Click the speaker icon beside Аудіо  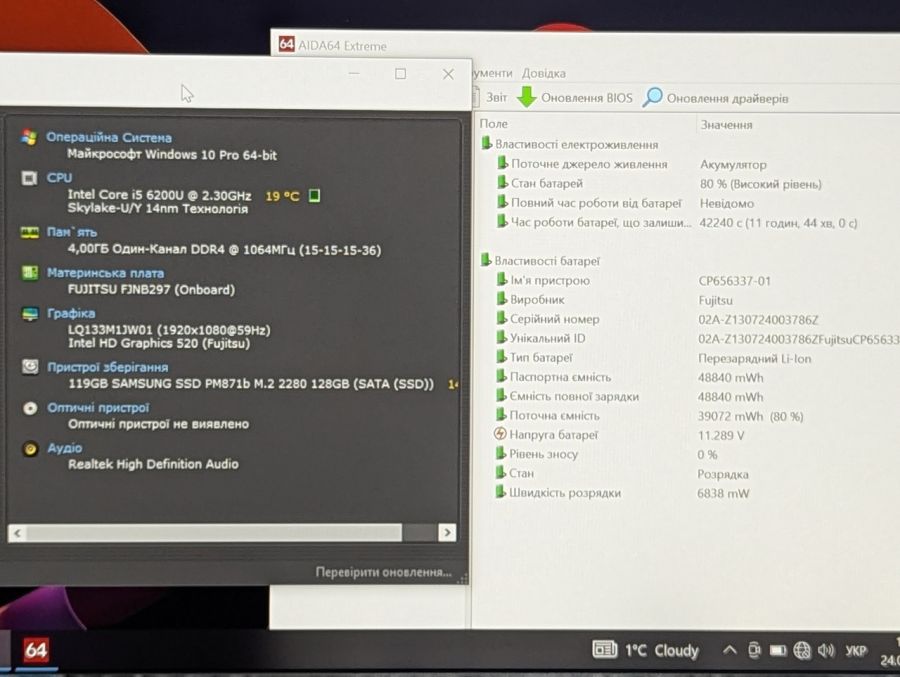tap(30, 448)
